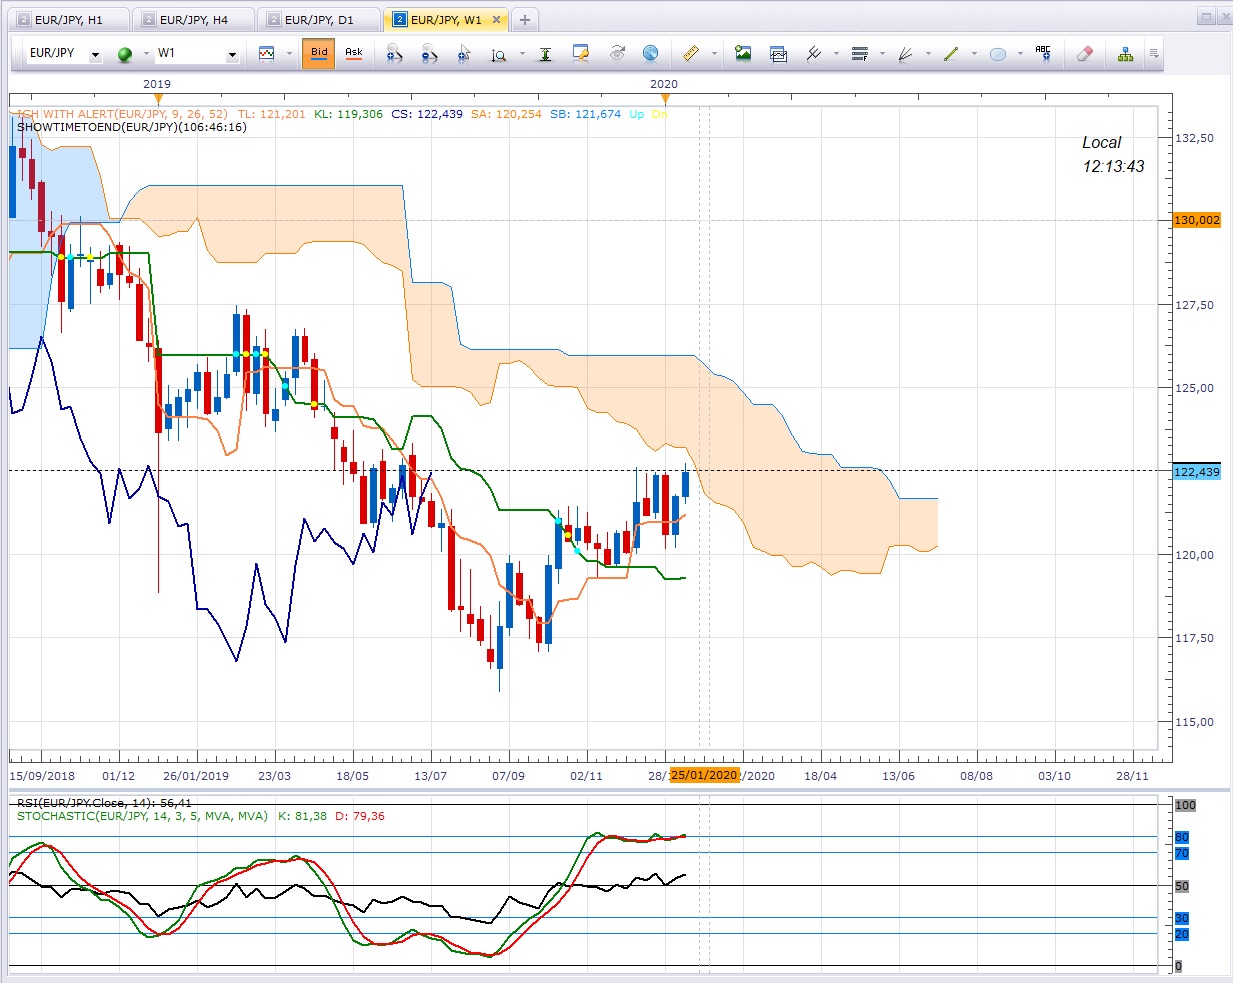1233x983 pixels.
Task: Click the add image icon
Action: pyautogui.click(x=743, y=54)
